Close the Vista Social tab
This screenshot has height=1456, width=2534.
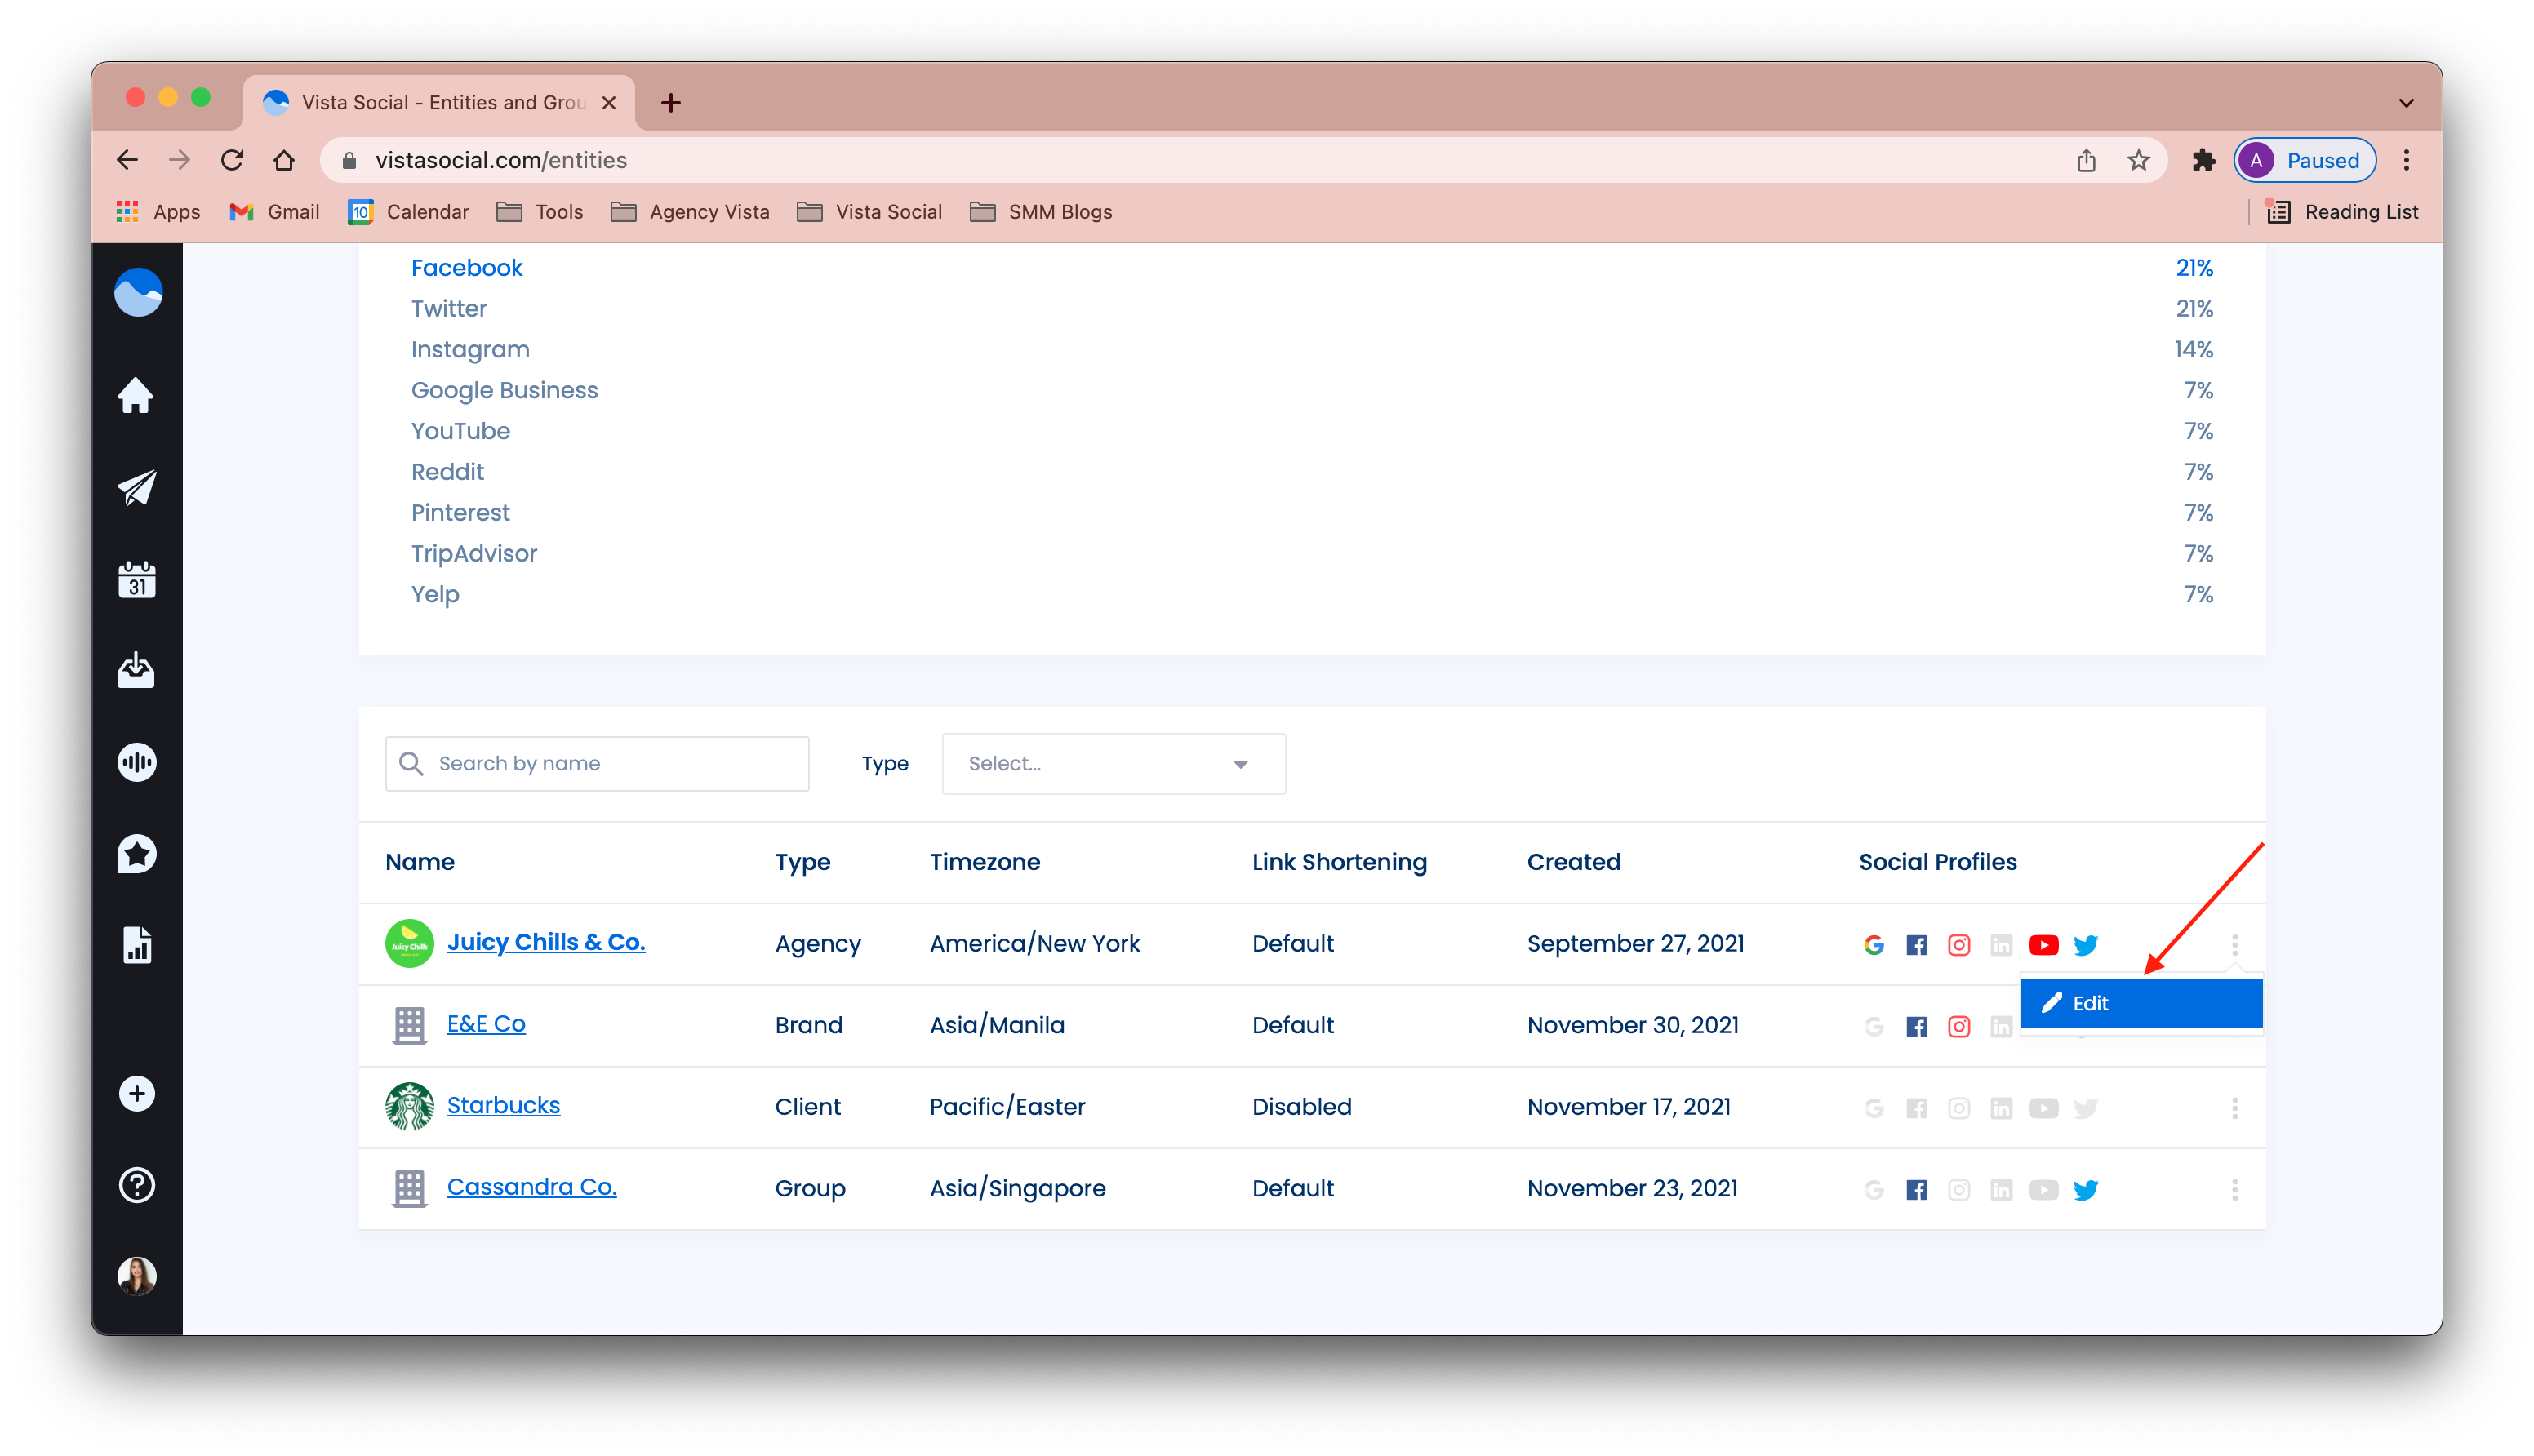609,103
